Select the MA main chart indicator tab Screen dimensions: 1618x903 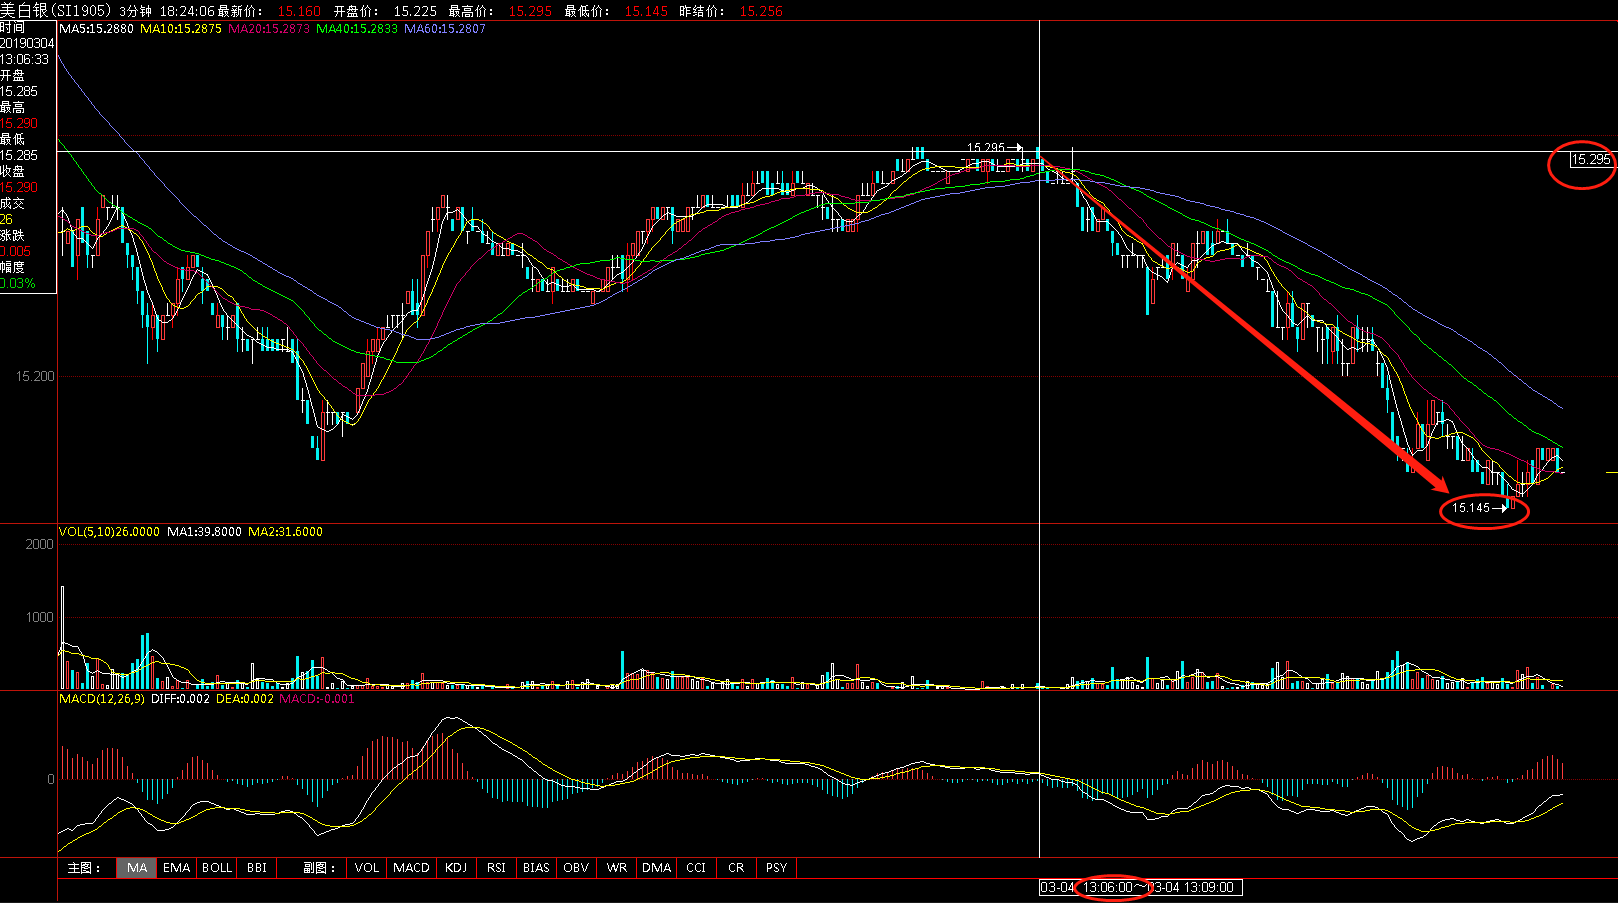137,868
